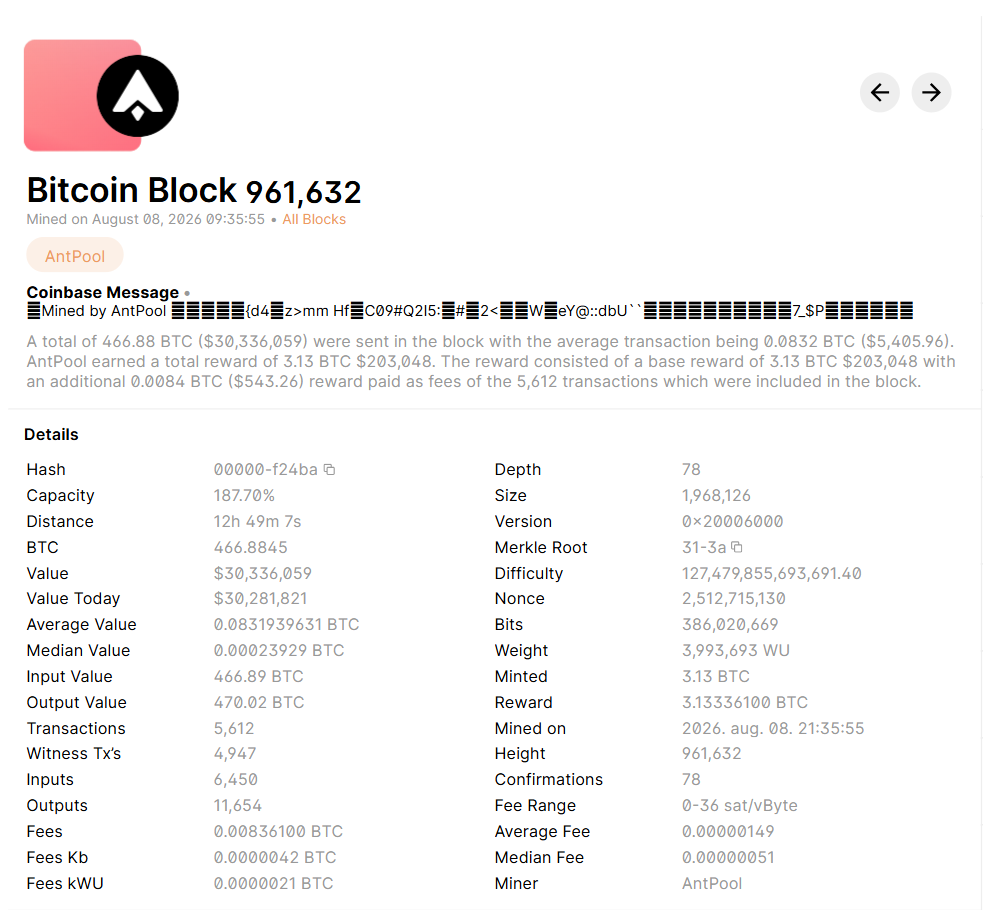Click the Reward 3.13336100 BTC value

[745, 702]
